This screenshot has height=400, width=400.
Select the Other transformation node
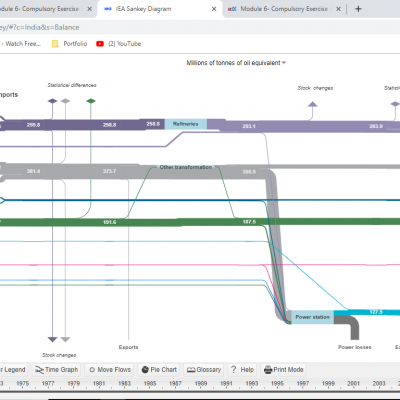click(x=186, y=167)
